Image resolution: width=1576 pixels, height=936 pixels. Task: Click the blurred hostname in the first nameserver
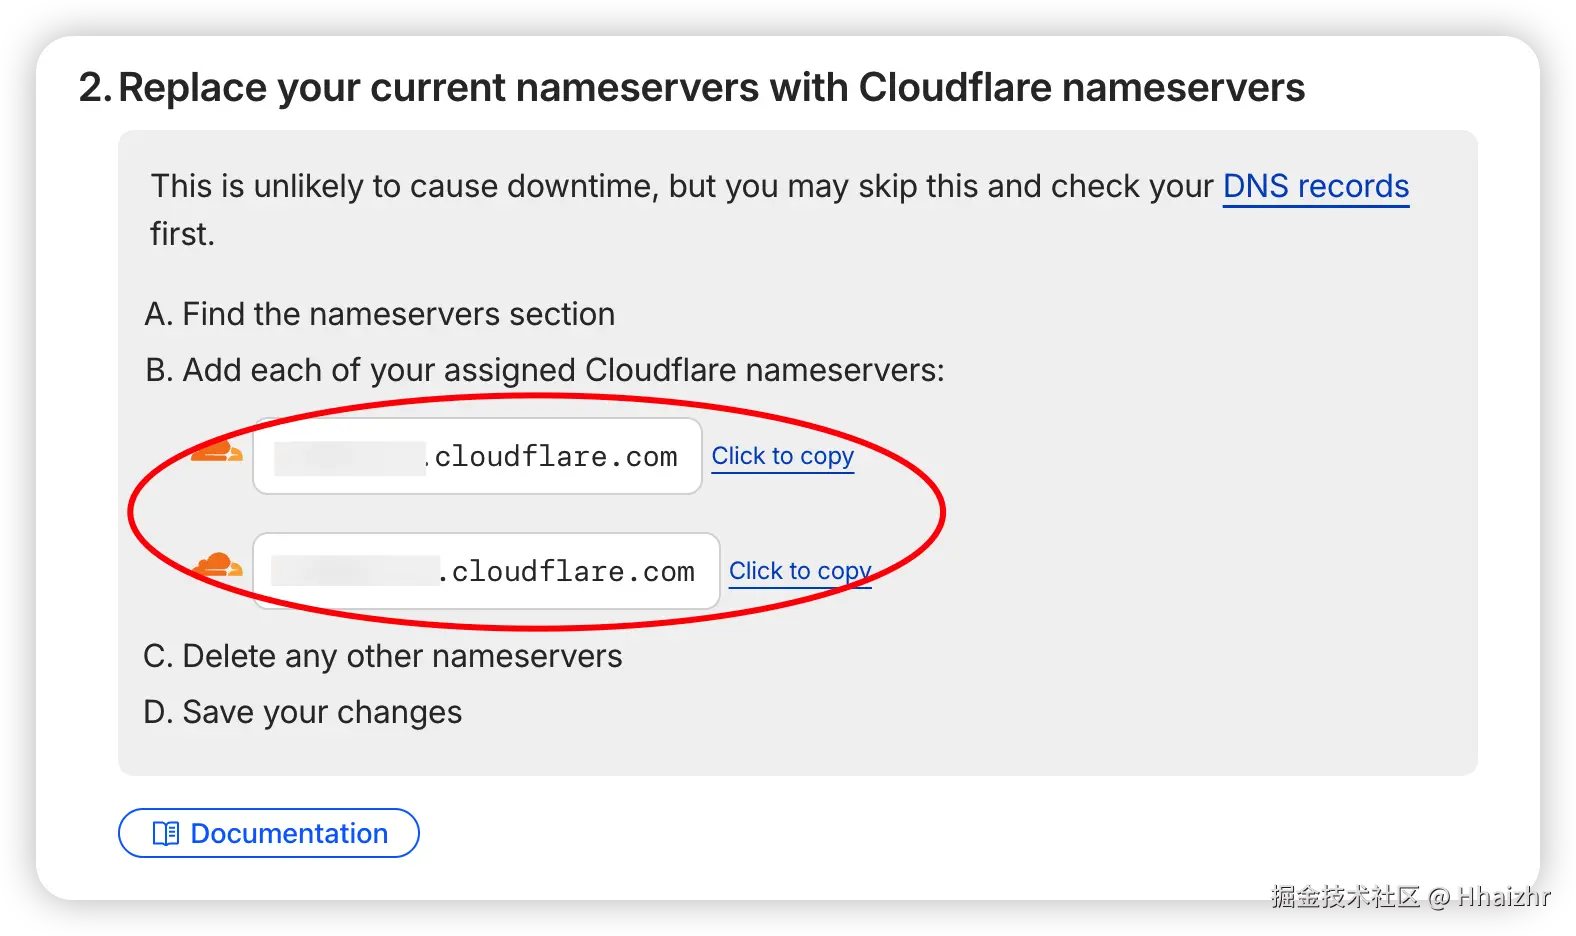[349, 458]
